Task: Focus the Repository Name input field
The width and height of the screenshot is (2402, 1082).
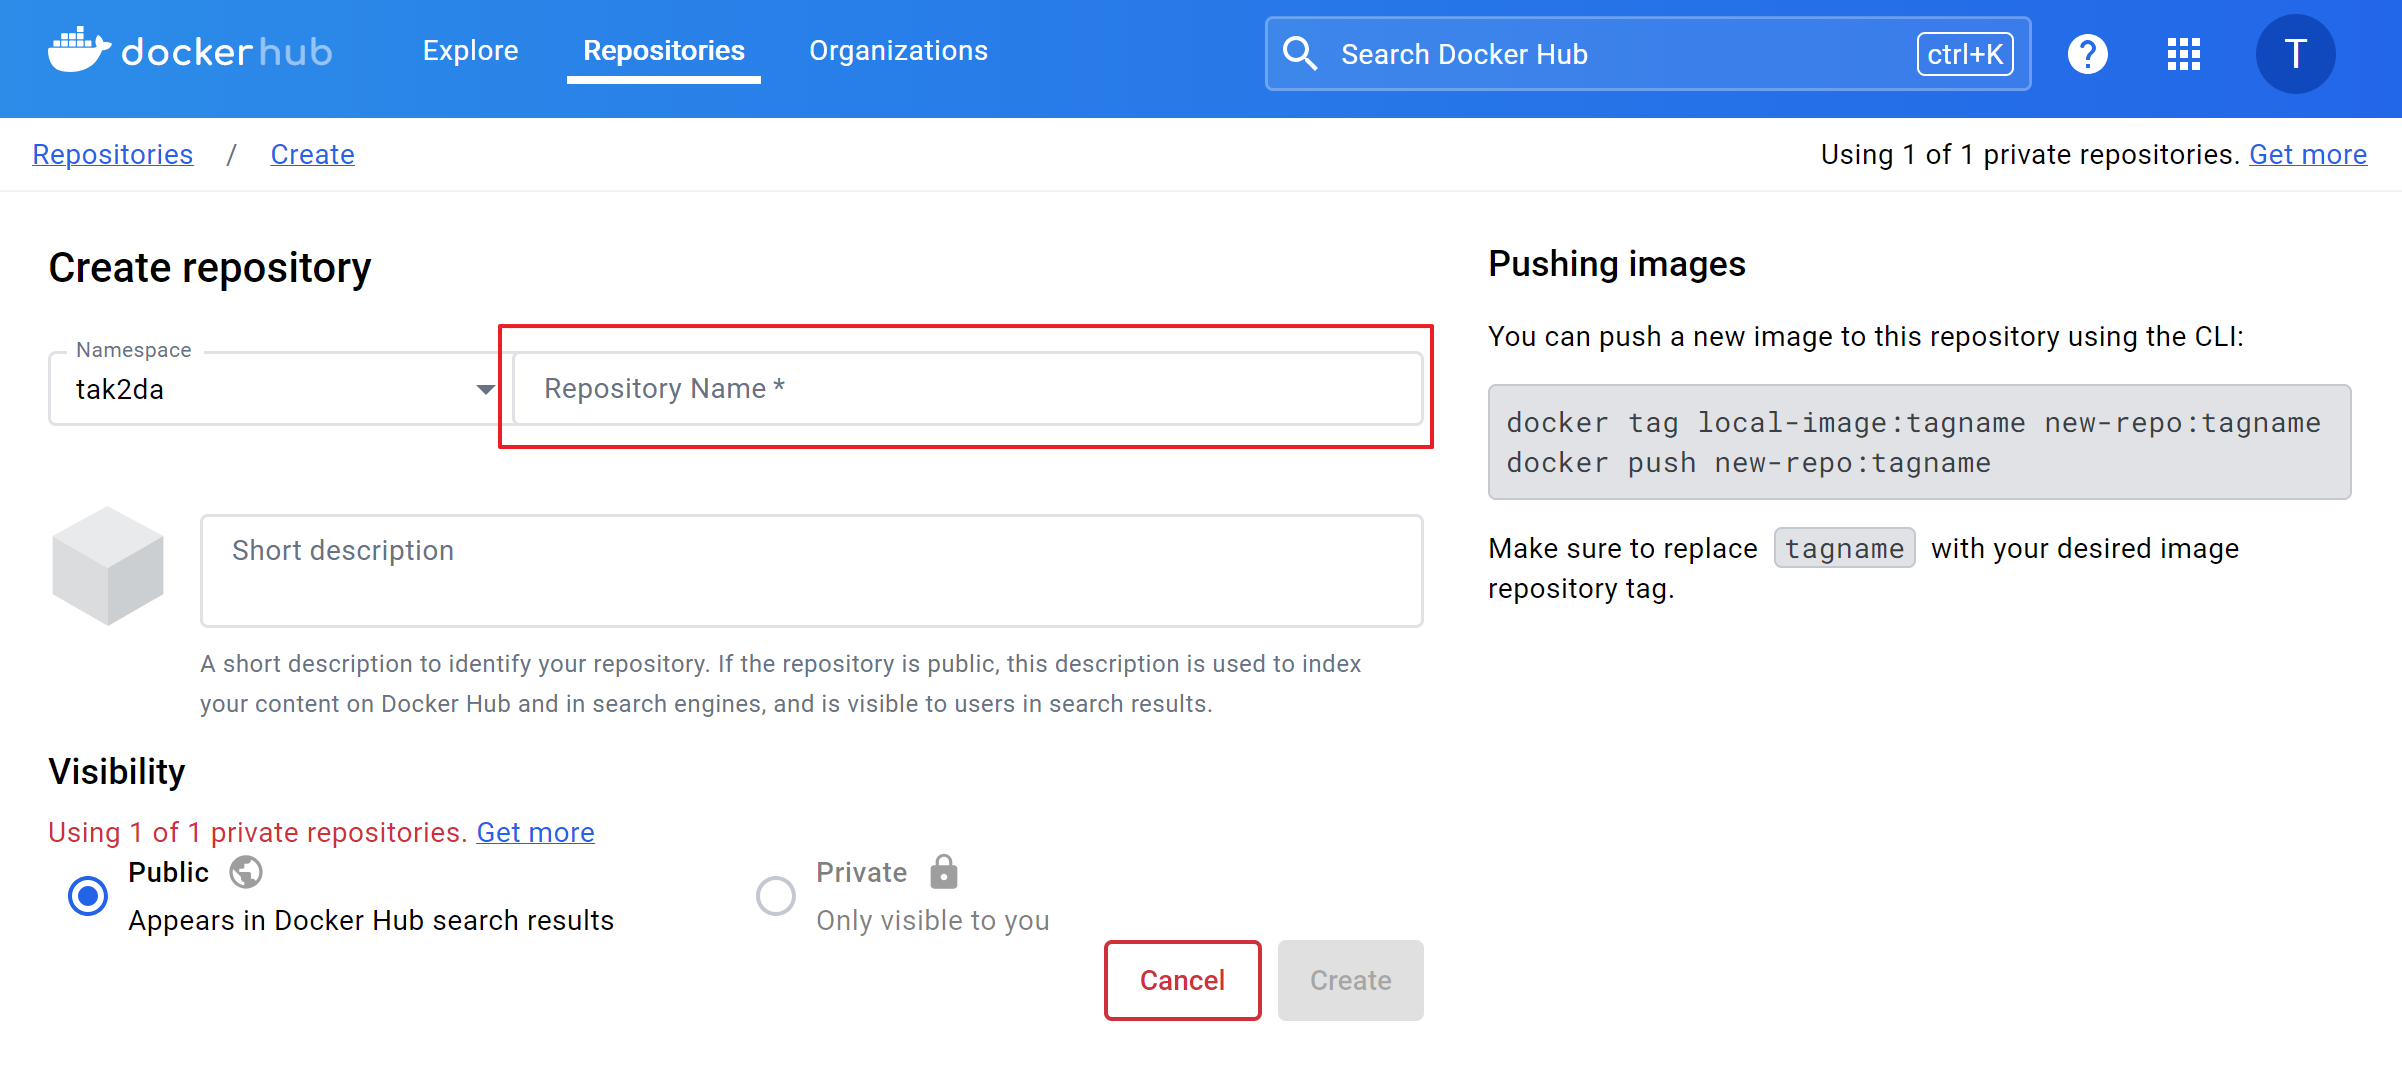Action: [966, 388]
